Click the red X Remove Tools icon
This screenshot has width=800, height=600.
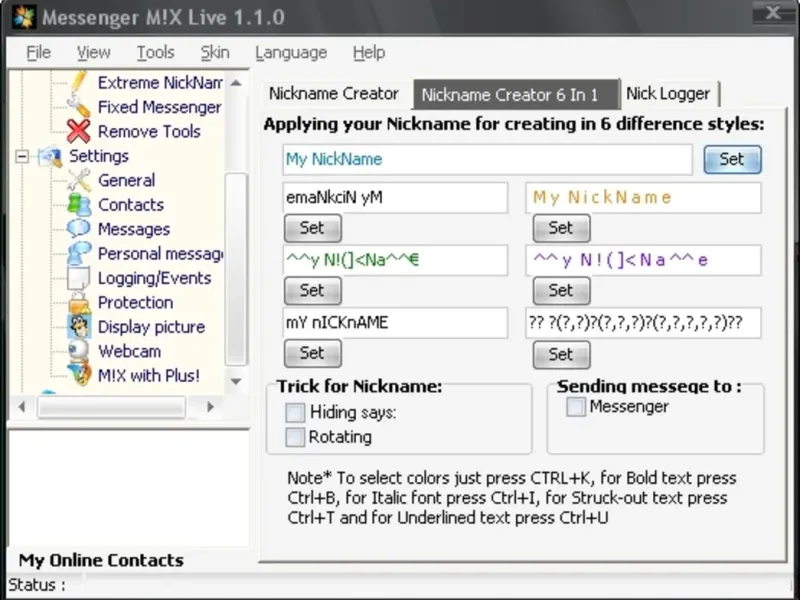coord(79,131)
